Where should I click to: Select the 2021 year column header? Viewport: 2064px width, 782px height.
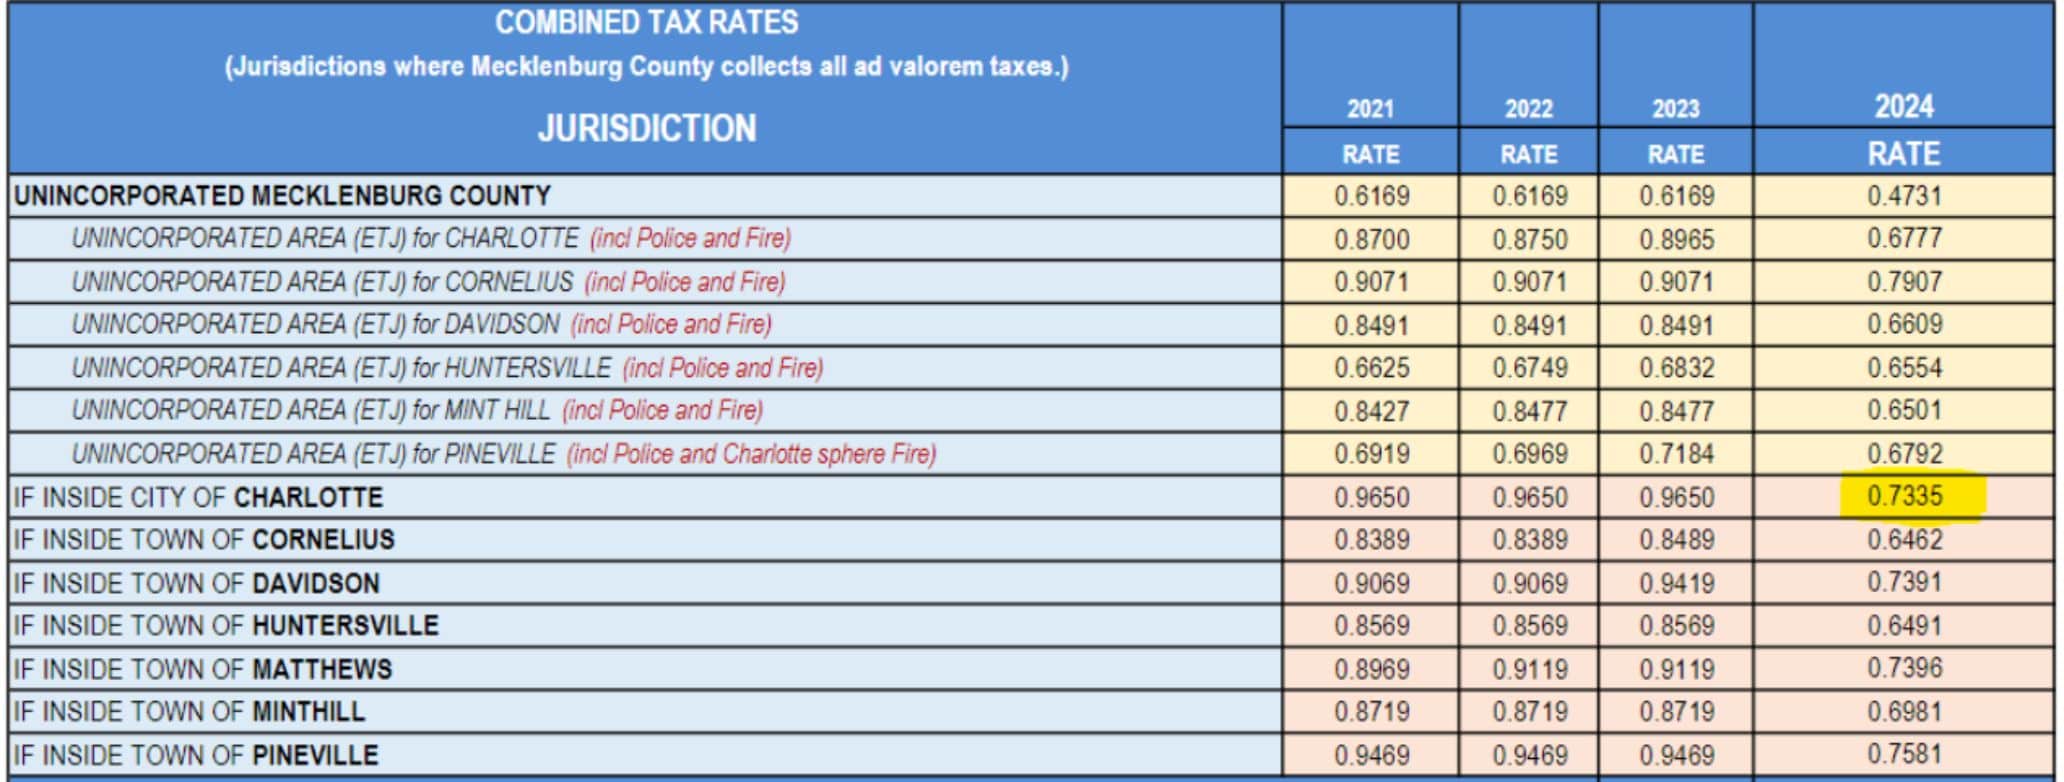click(x=1370, y=109)
